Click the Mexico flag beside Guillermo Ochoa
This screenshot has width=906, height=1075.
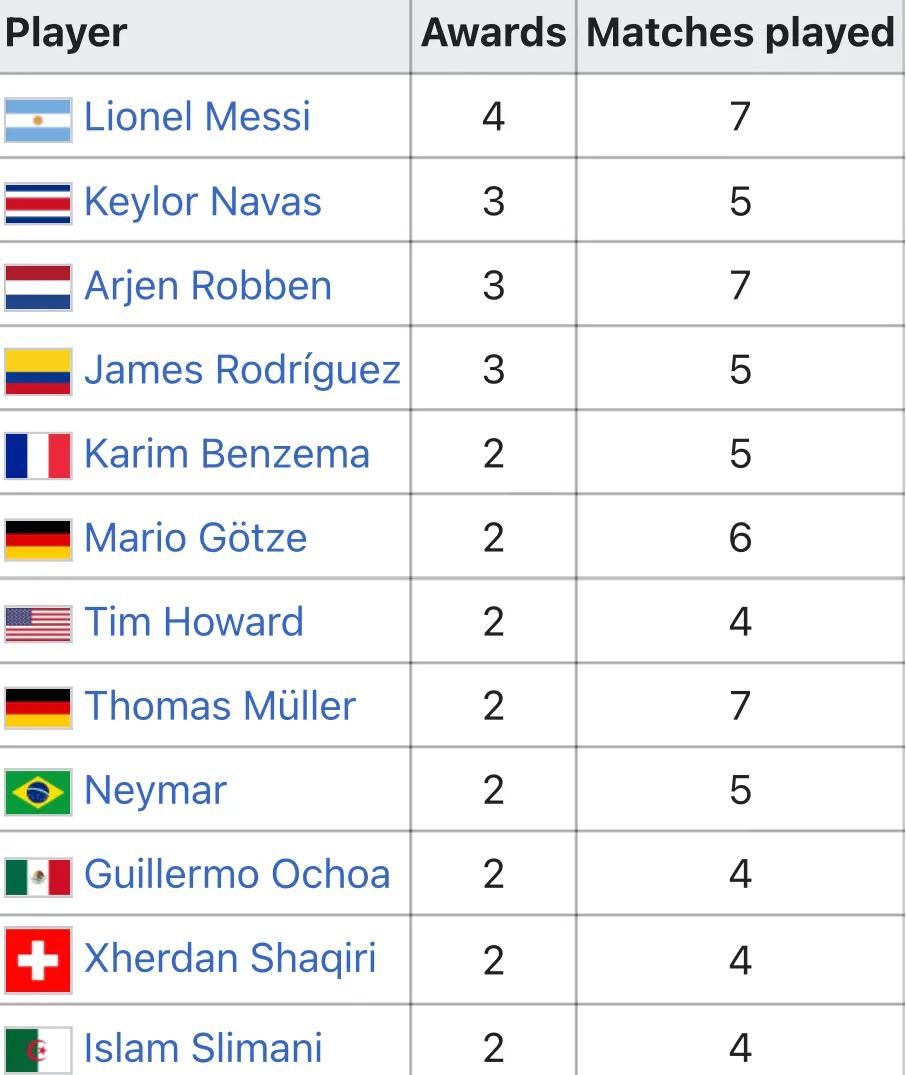pyautogui.click(x=38, y=876)
